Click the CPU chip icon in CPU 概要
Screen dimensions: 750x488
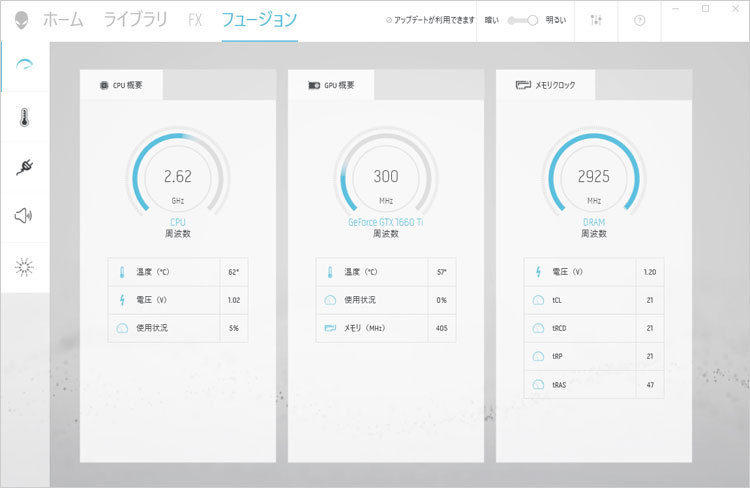[104, 85]
